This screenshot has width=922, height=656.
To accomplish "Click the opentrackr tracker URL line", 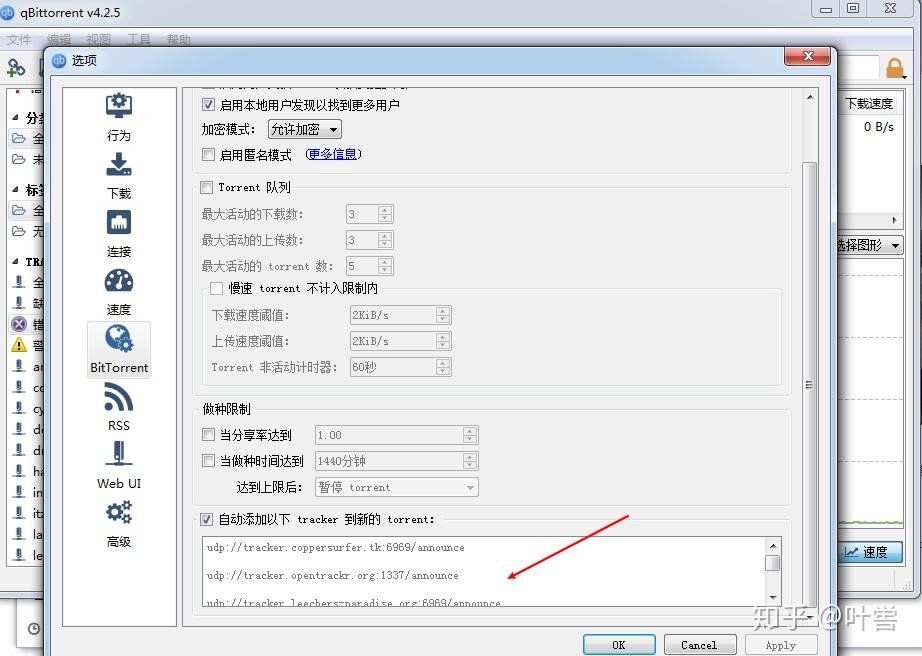I will click(x=332, y=575).
